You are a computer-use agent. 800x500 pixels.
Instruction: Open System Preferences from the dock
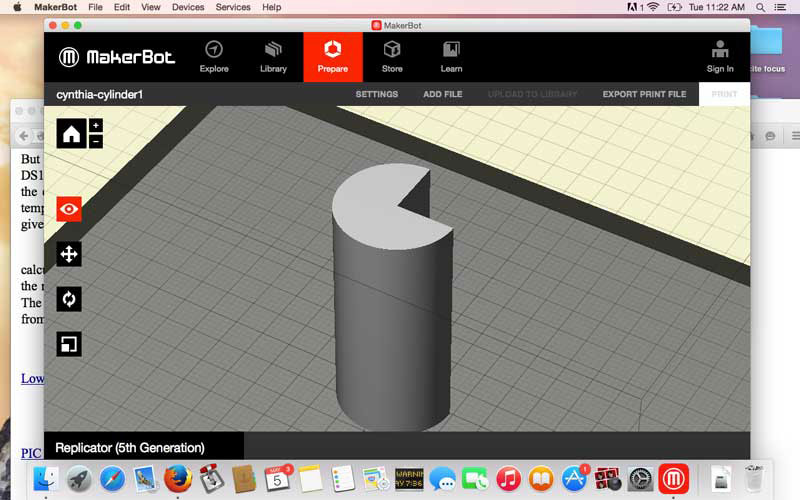pyautogui.click(x=640, y=479)
